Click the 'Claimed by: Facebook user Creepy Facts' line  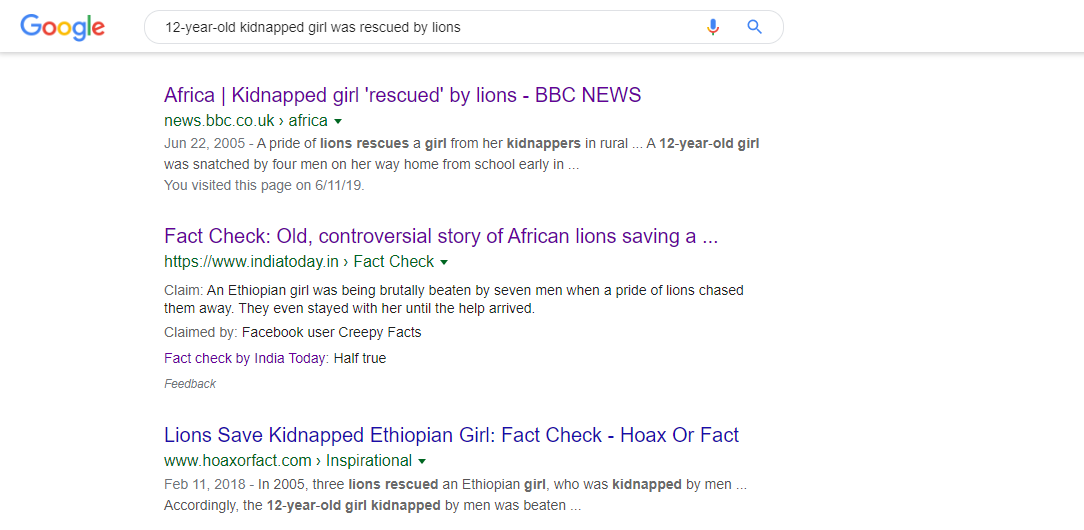tap(292, 332)
